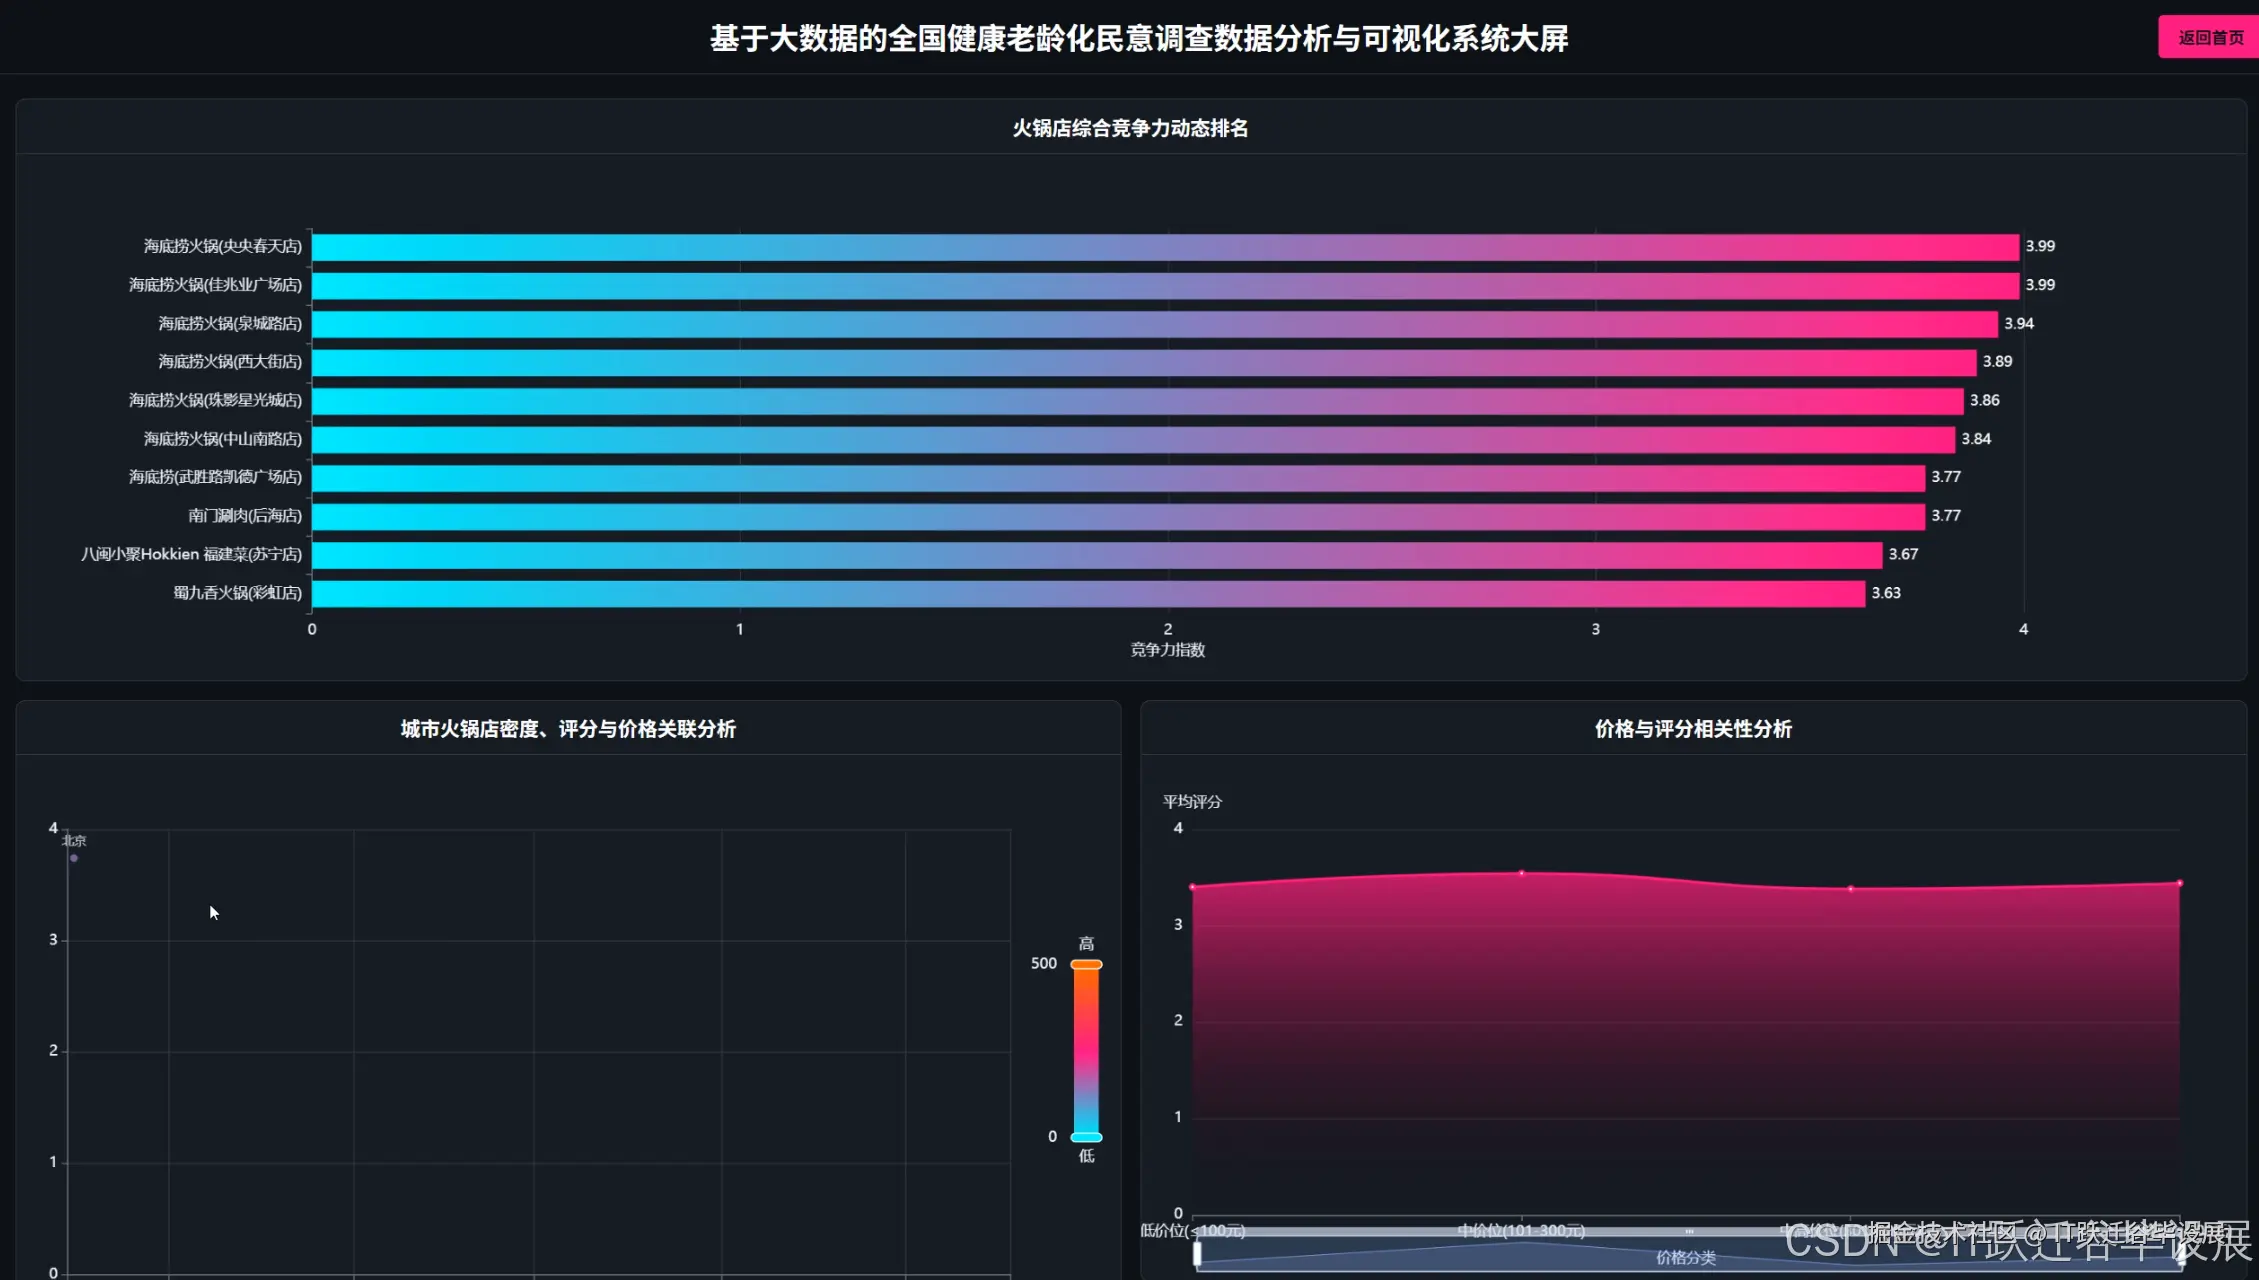Image resolution: width=2259 pixels, height=1280 pixels.
Task: Click the 海底捞火锅(佳兆业广场店) bar
Action: coord(1165,286)
